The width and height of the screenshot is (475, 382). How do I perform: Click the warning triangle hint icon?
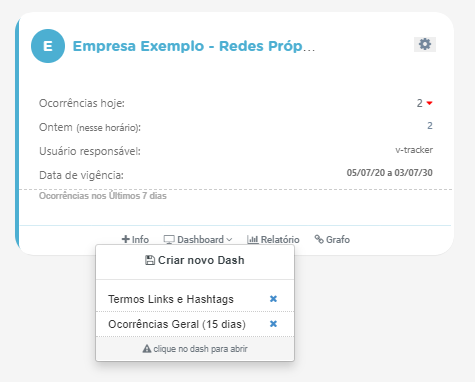coord(147,349)
